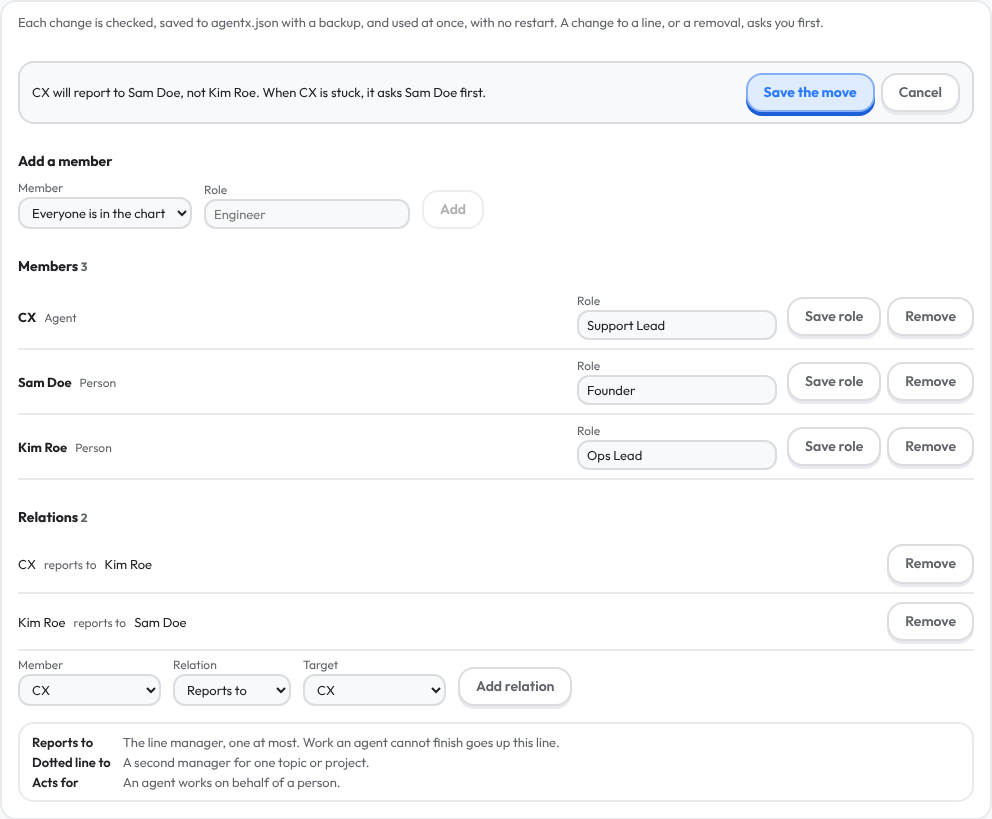
Task: Edit the Ops Lead role field for Kim Roe
Action: (x=676, y=456)
